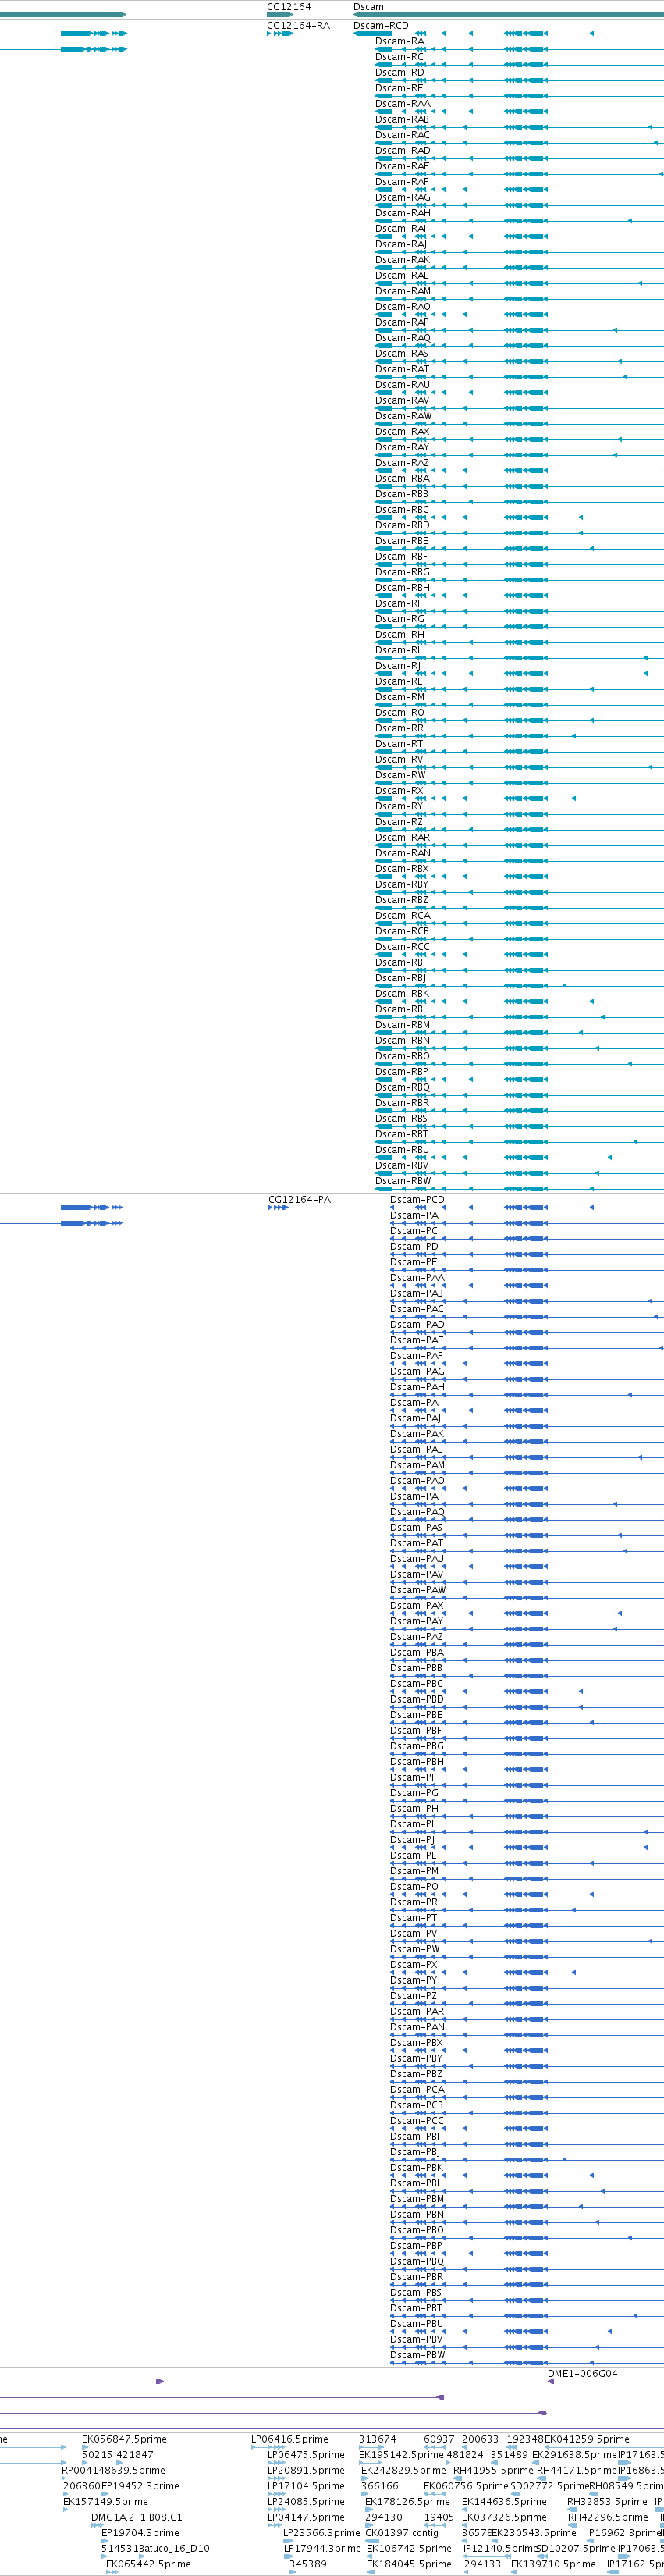The height and width of the screenshot is (2576, 664).
Task: Click the Dscam-RX transcript label
Action: pyautogui.click(x=399, y=790)
